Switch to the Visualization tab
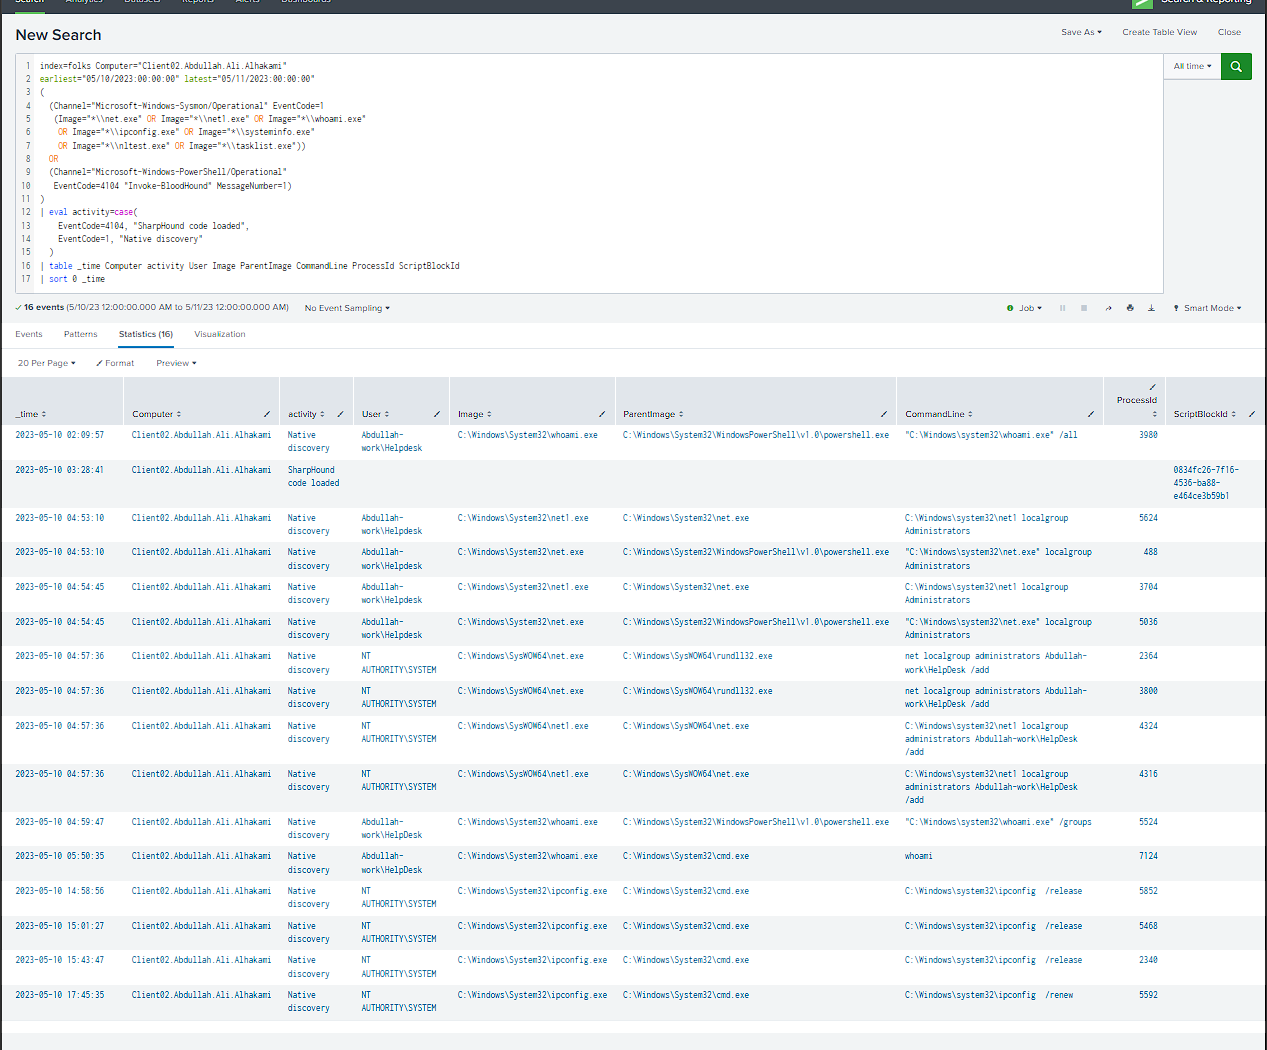 [220, 334]
